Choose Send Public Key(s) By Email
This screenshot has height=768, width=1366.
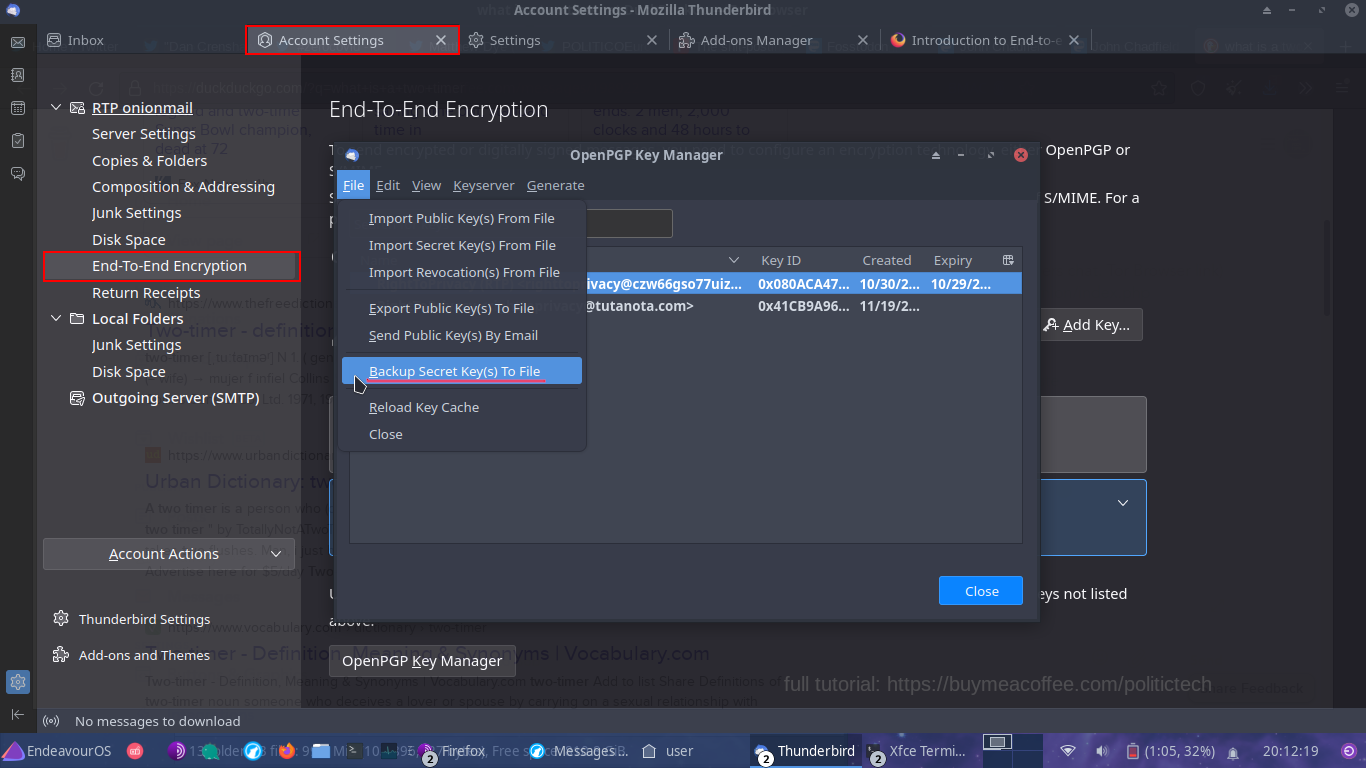point(461,335)
